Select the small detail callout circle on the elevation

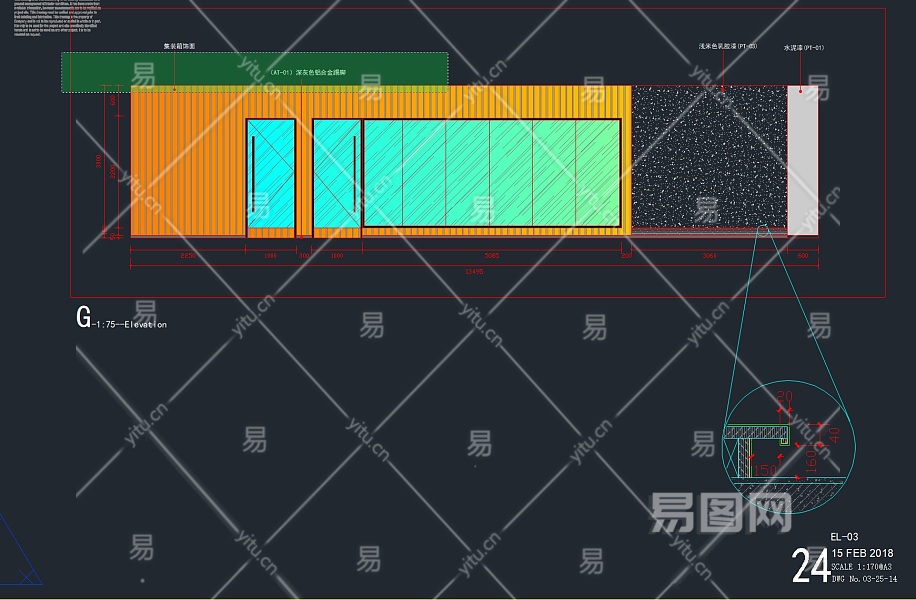(x=763, y=230)
